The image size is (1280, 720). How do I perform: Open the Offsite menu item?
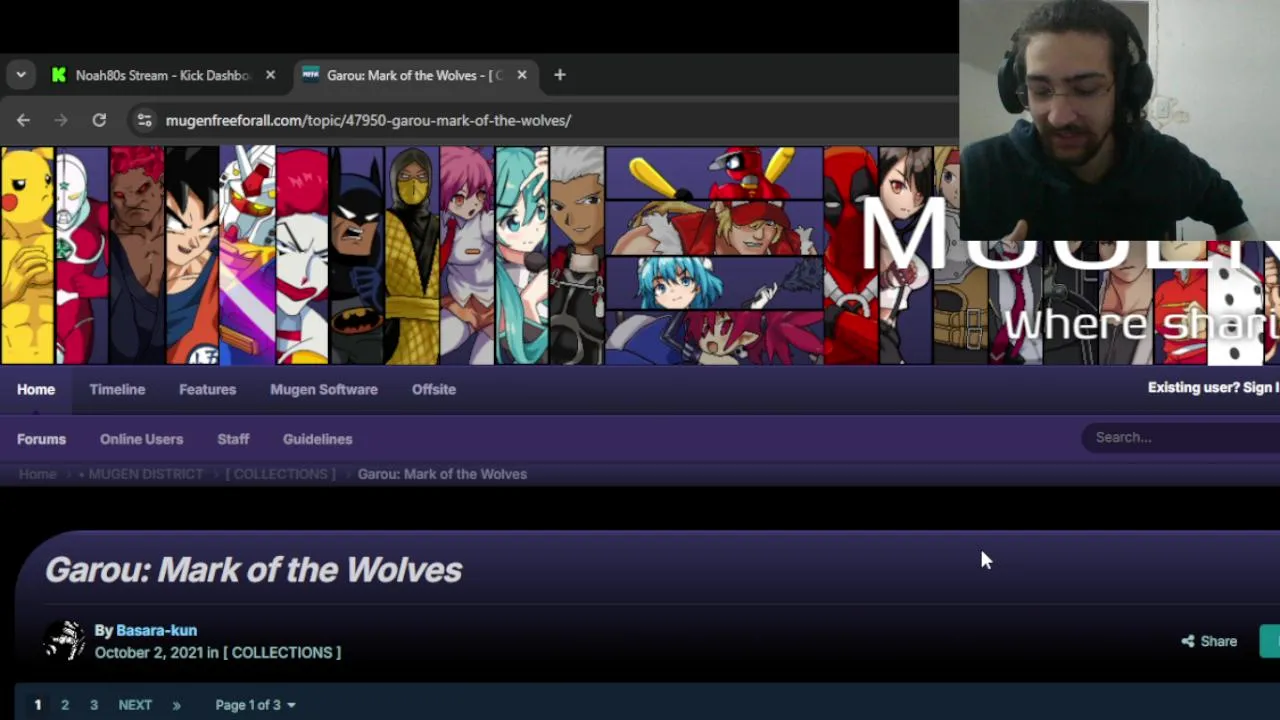[434, 389]
